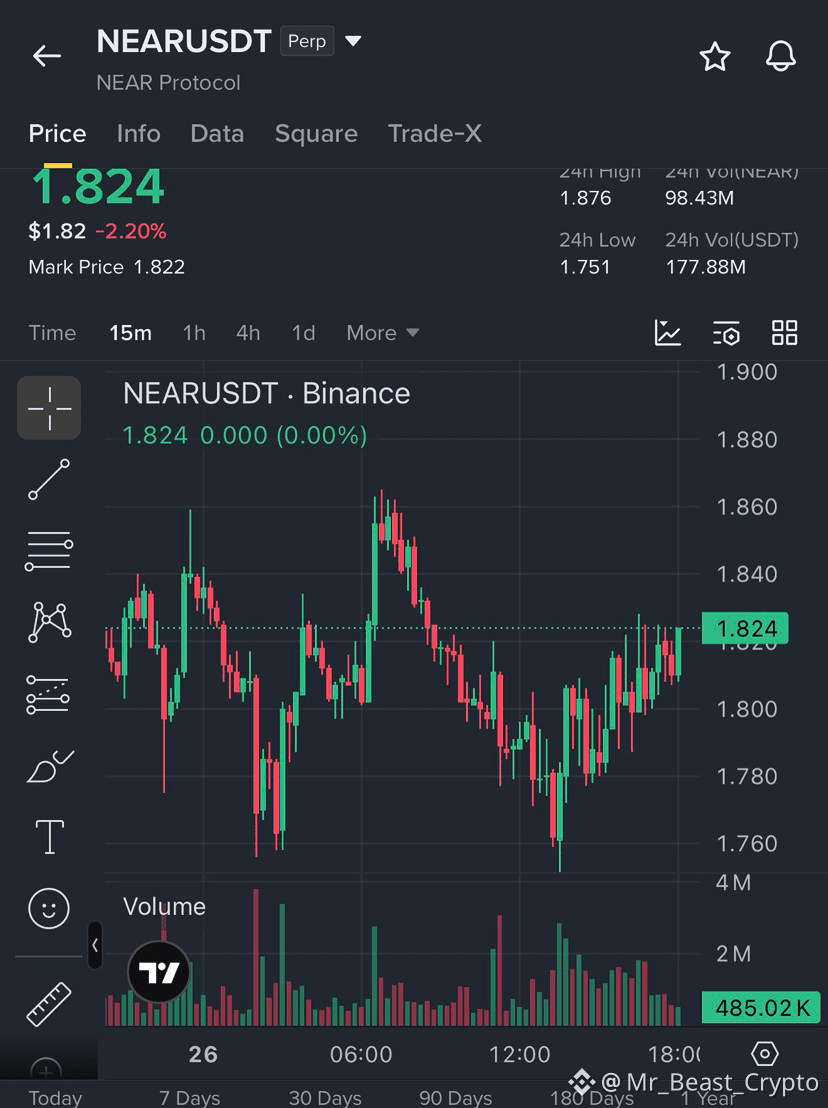Select the 90 Days range
This screenshot has width=828, height=1108.
coord(456,1097)
